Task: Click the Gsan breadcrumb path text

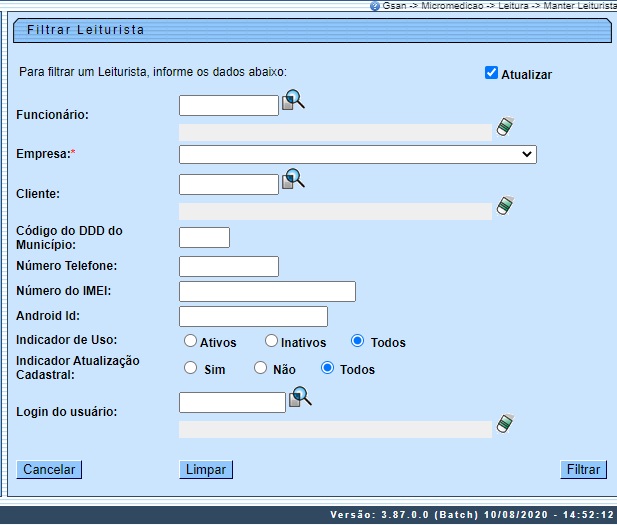Action: 500,6
